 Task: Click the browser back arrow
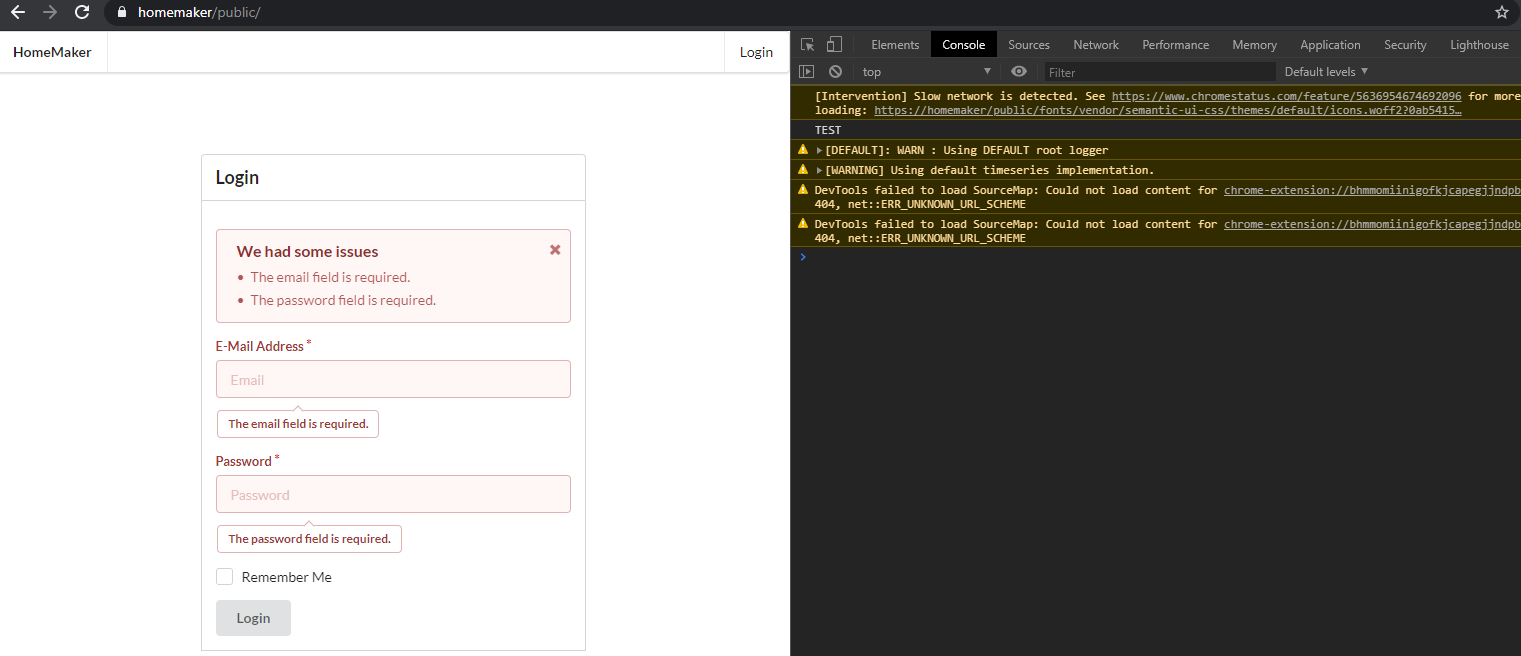17,13
